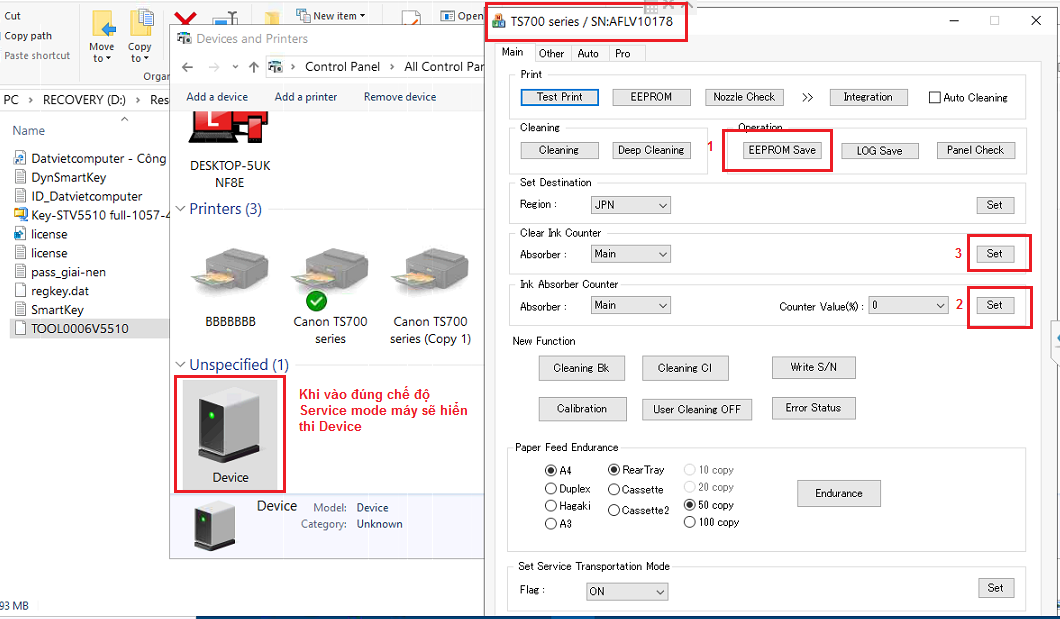Screen dimensions: 1060x619
Task: Click the Deep Cleaning button
Action: coord(651,151)
